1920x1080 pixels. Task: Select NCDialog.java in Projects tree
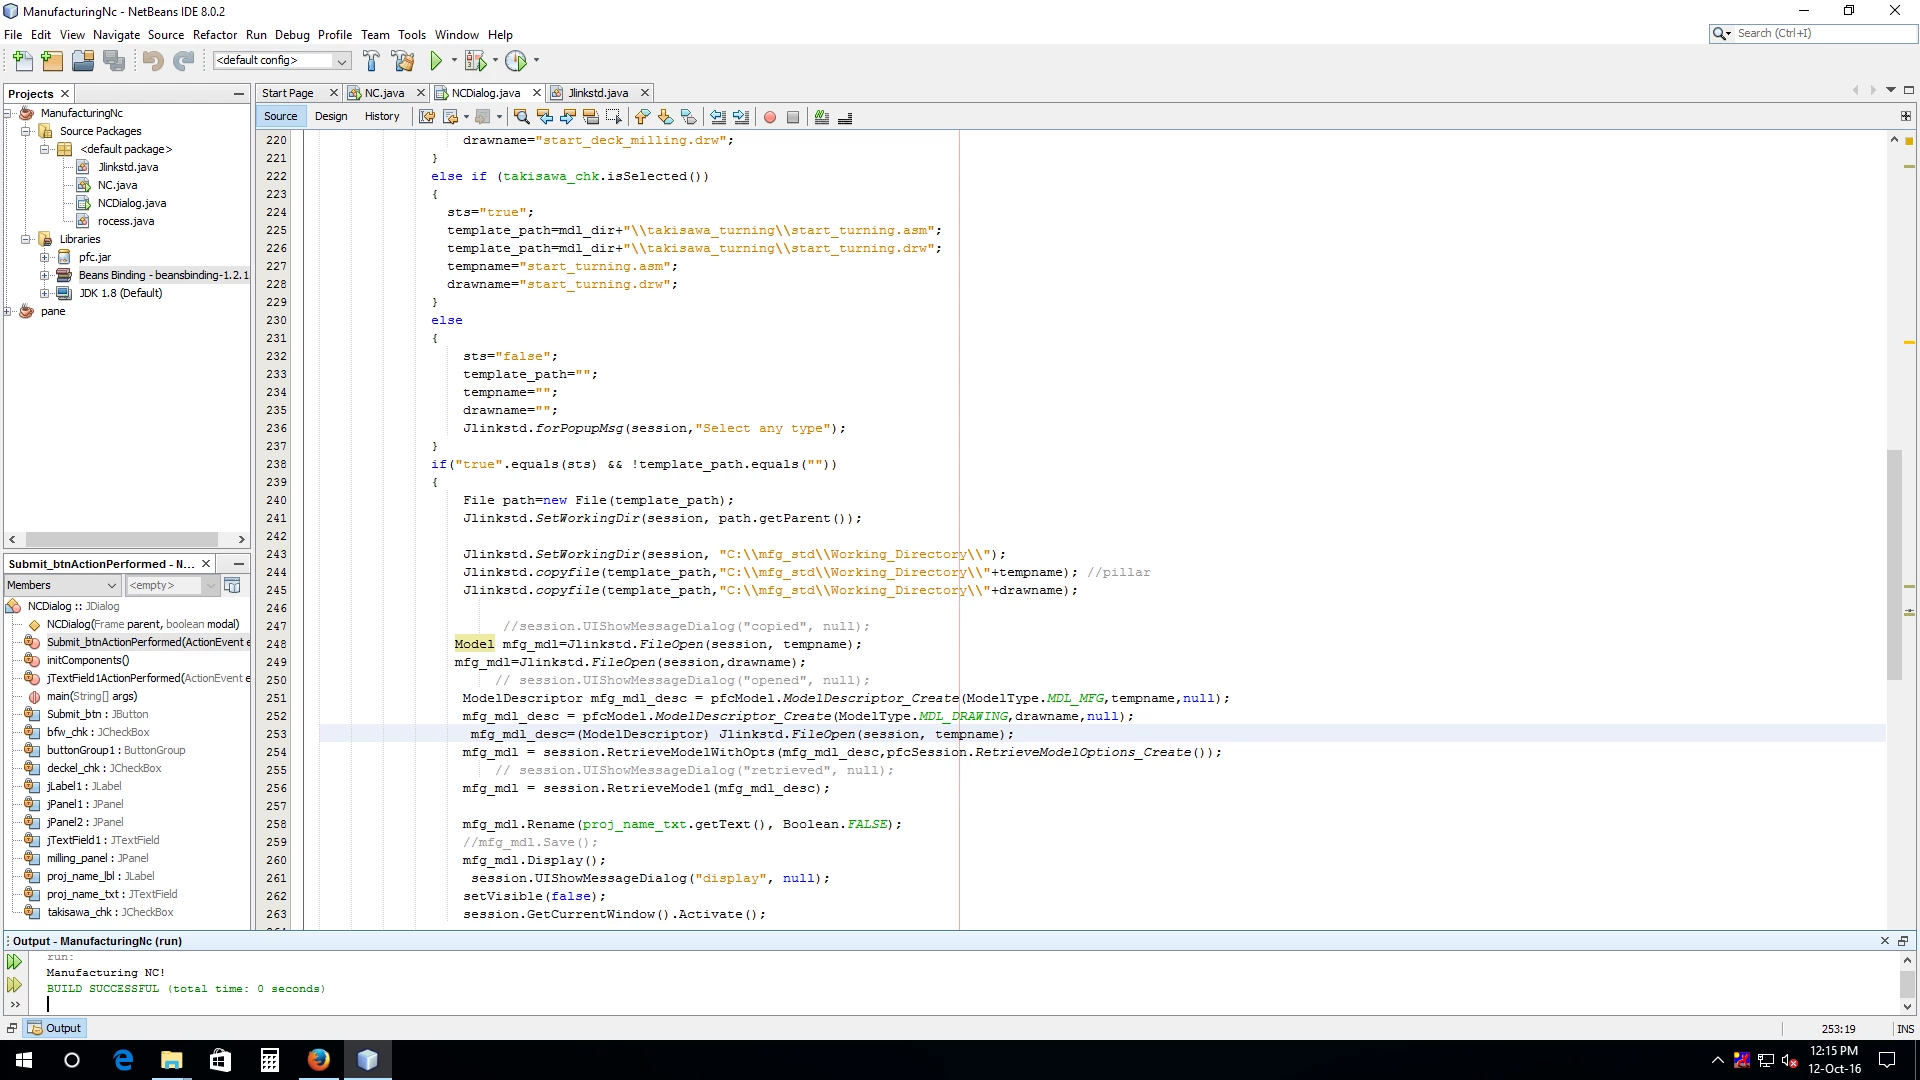[x=132, y=203]
